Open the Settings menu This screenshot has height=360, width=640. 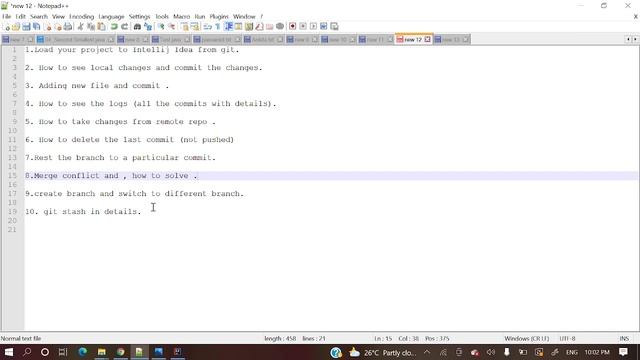139,17
